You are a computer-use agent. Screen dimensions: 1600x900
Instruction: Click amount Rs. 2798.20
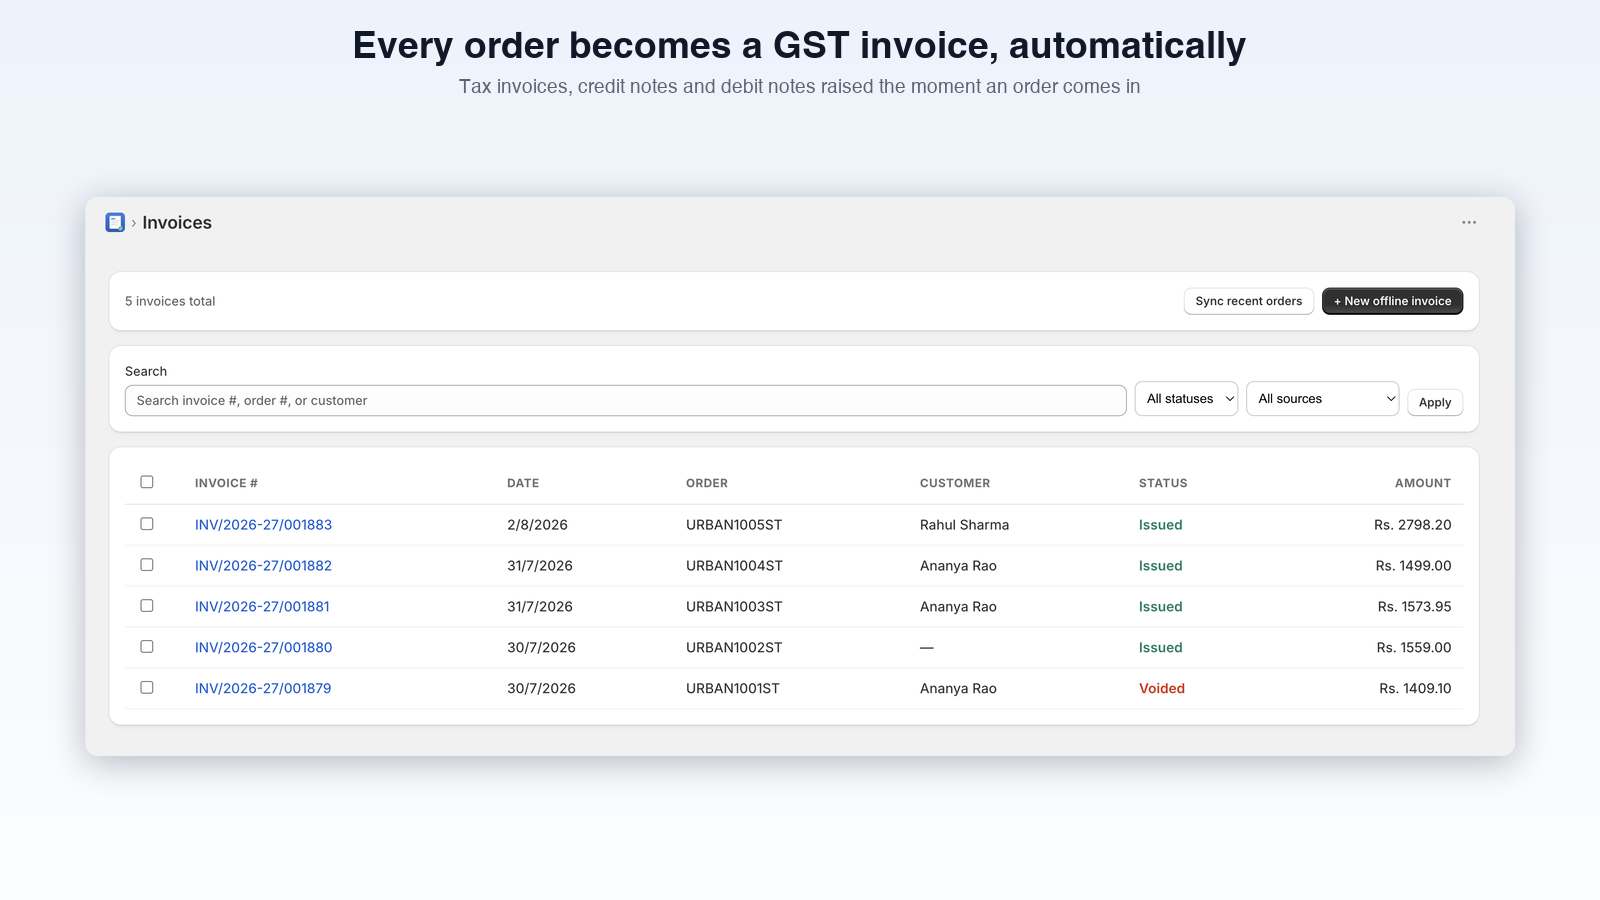coord(1413,525)
